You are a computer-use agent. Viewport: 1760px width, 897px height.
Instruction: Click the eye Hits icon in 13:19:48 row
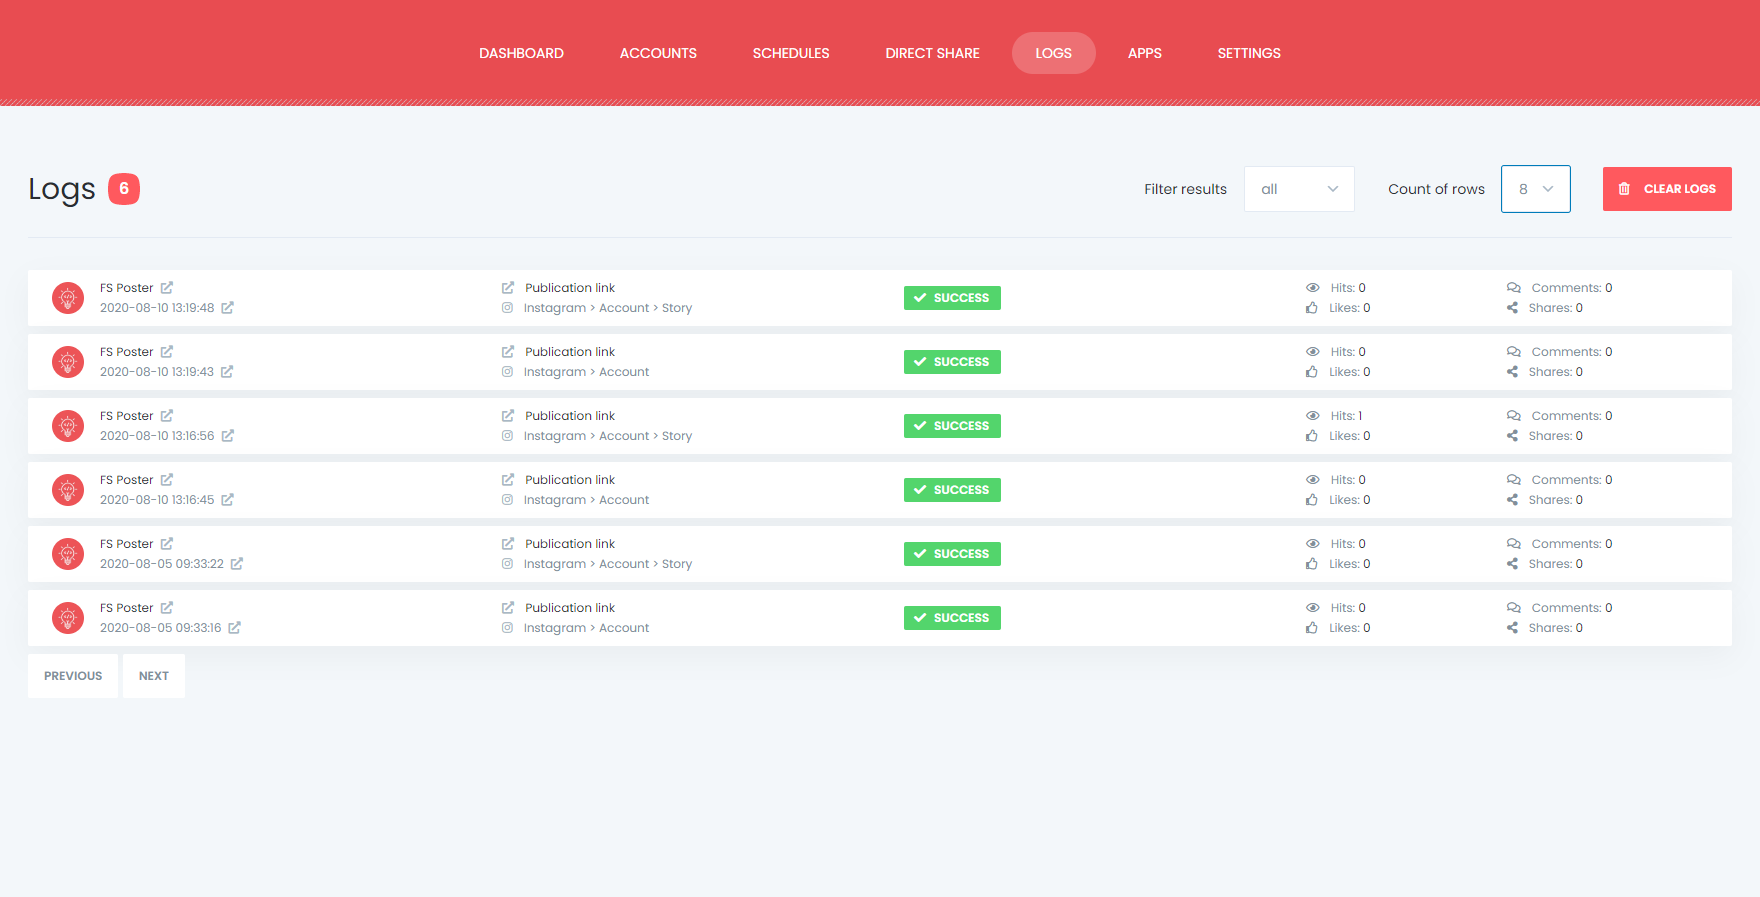tap(1312, 288)
